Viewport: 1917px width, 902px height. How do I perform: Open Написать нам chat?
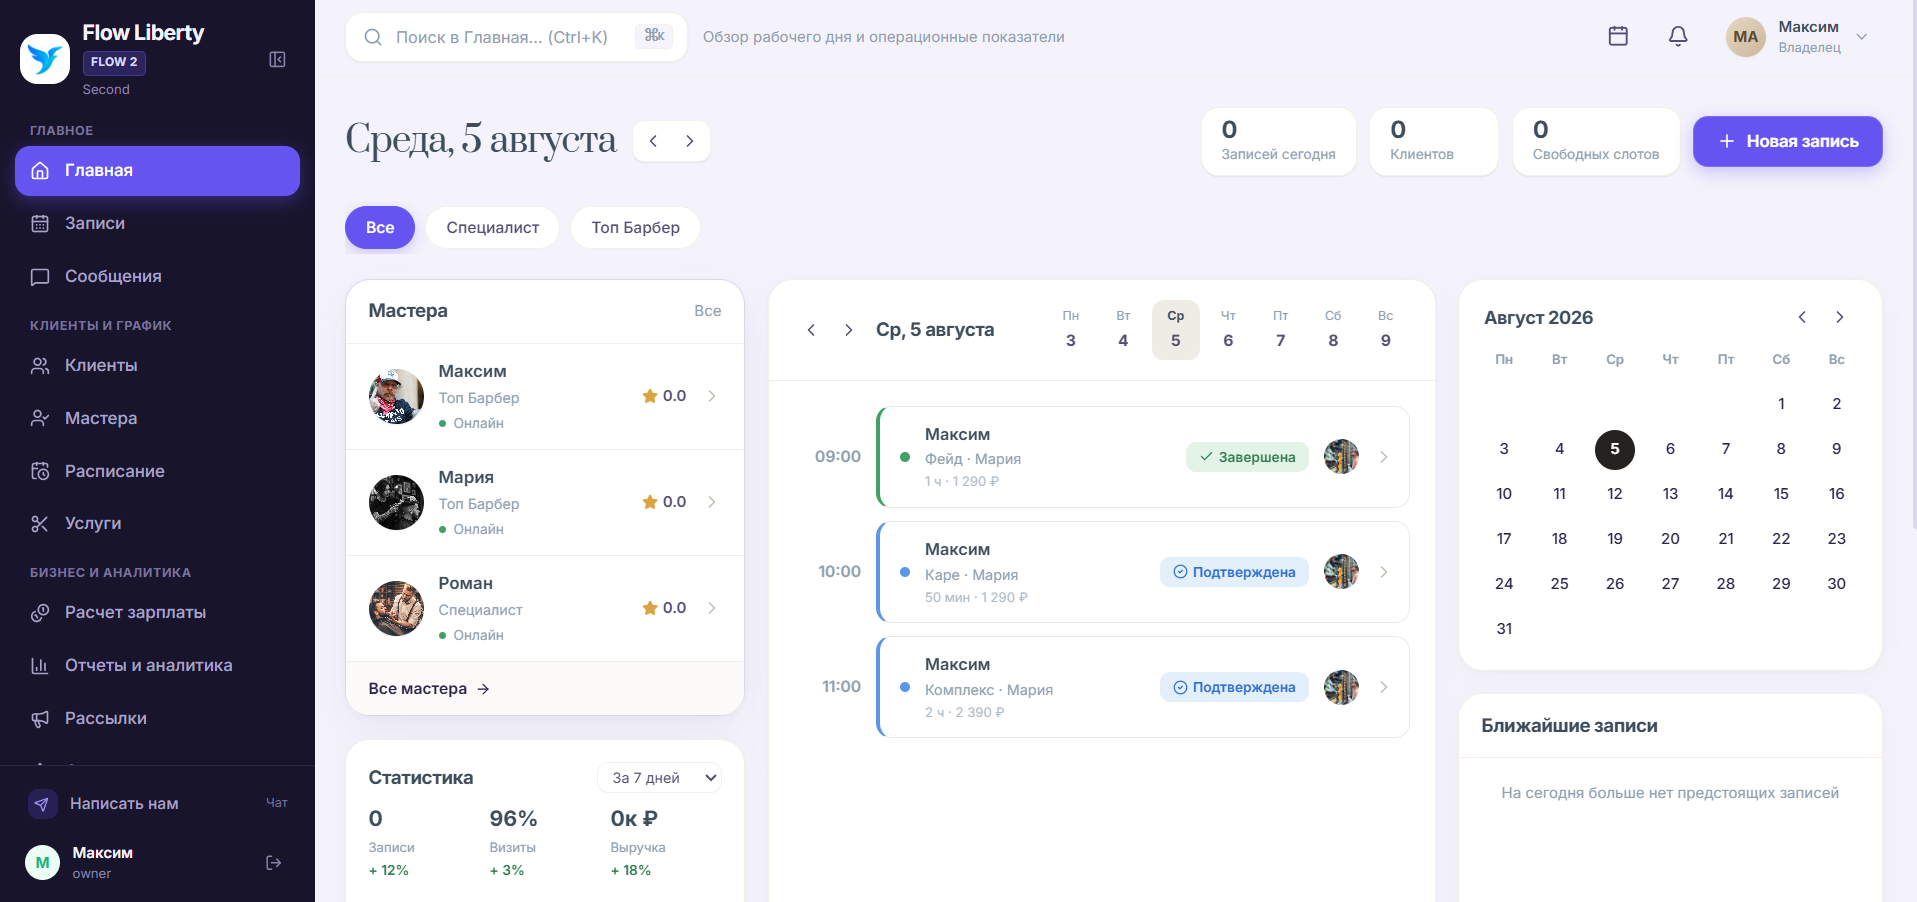click(157, 804)
